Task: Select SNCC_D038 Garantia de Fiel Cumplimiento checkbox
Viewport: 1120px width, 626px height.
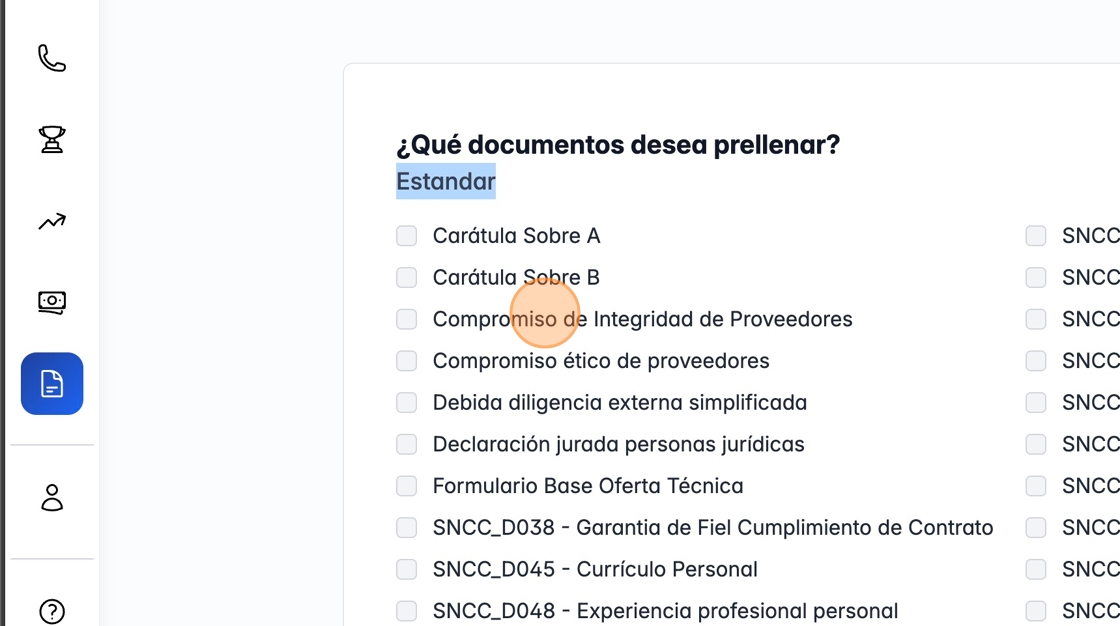Action: [406, 528]
